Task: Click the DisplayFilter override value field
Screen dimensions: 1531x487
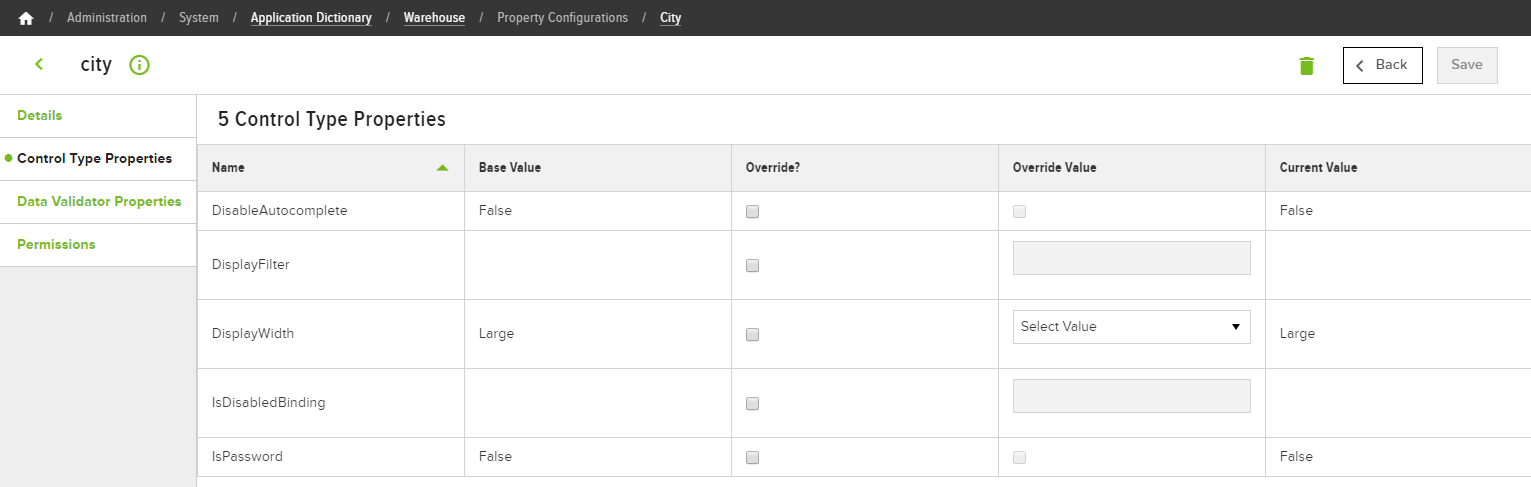Action: (1131, 258)
